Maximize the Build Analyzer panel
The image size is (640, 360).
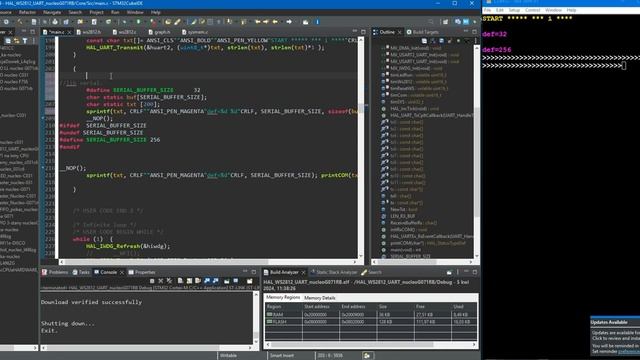point(475,272)
